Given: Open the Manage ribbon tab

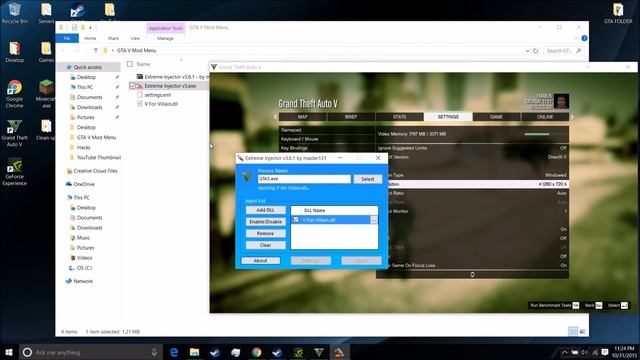Looking at the screenshot, I should [165, 38].
